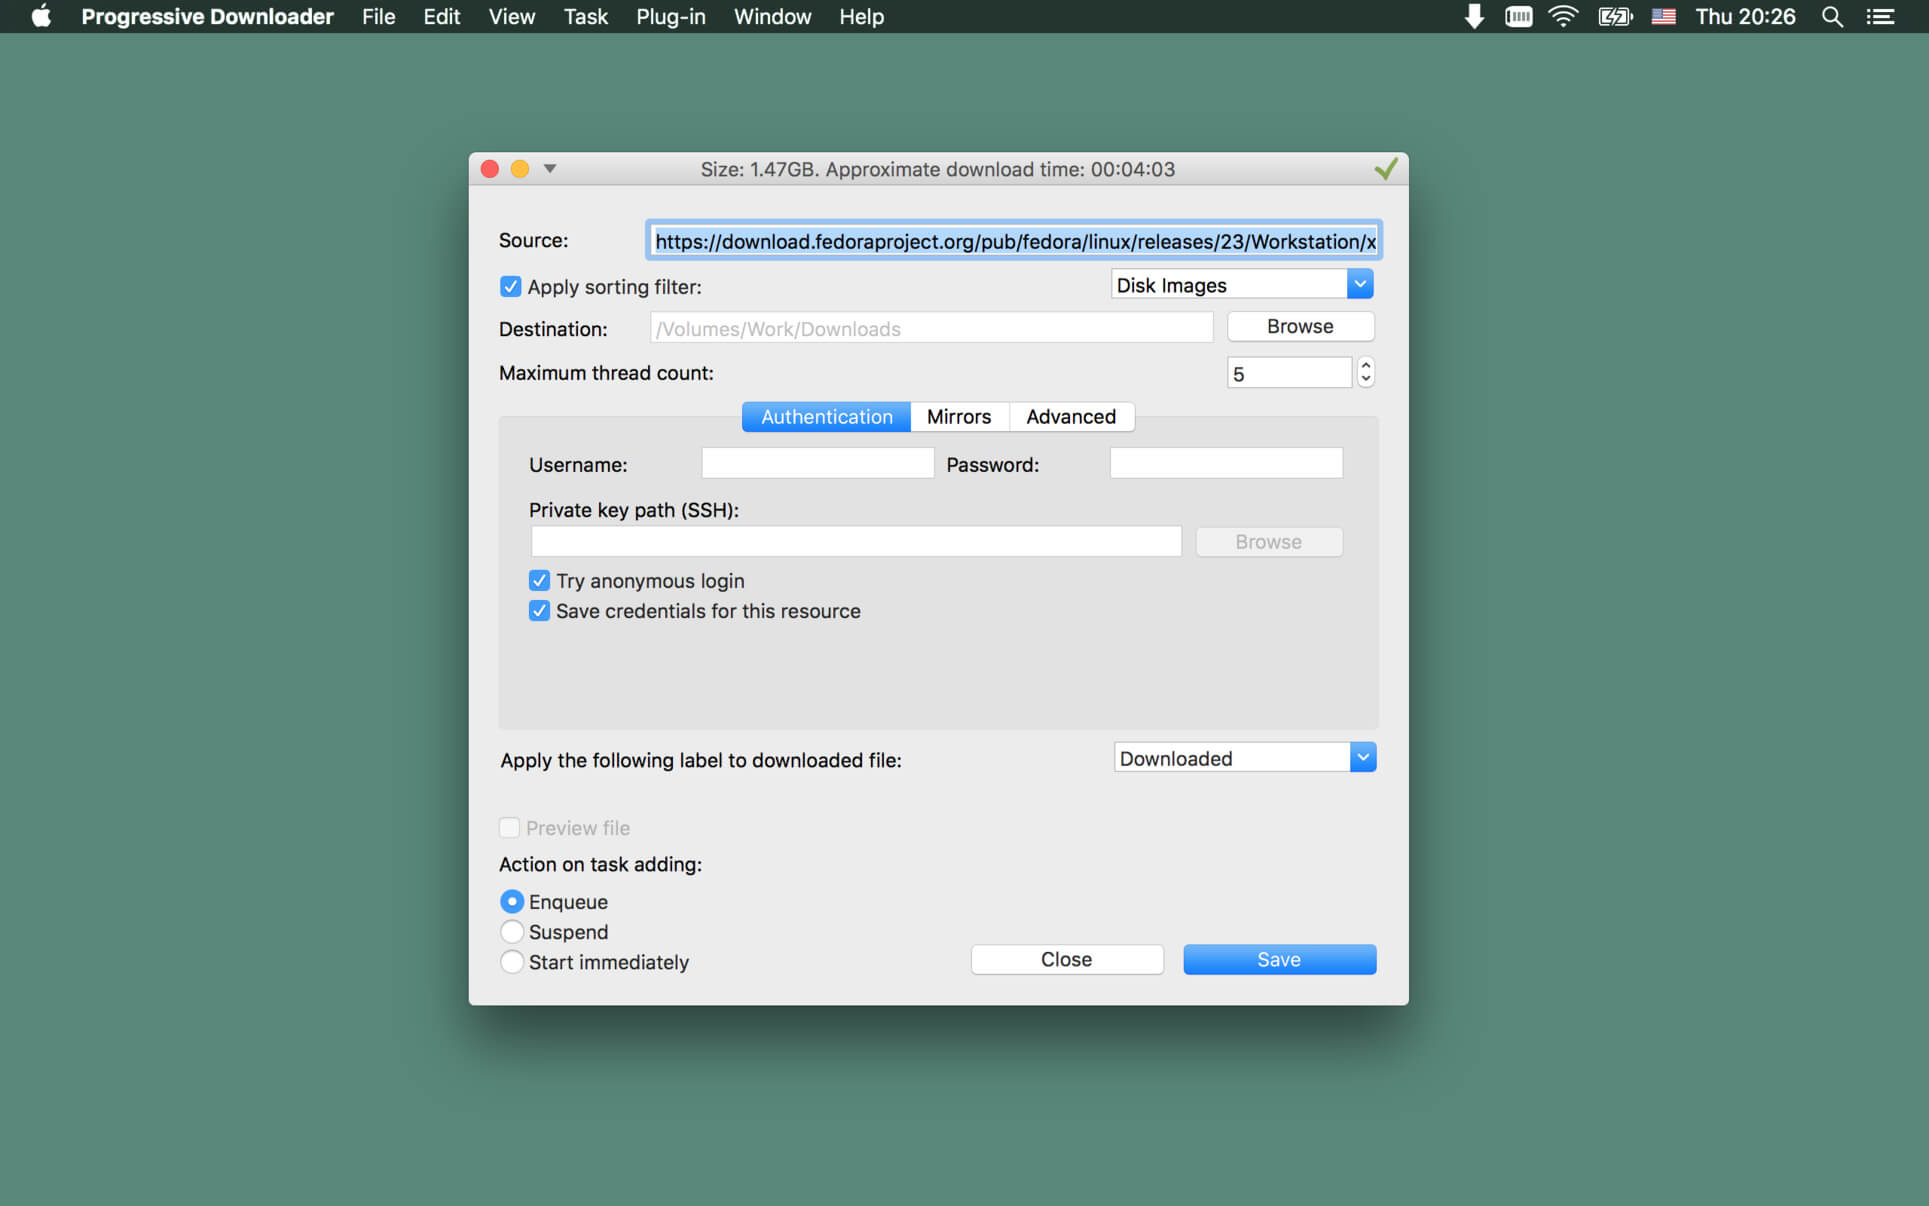Click Browse for private key path
The image size is (1929, 1206).
coord(1268,542)
